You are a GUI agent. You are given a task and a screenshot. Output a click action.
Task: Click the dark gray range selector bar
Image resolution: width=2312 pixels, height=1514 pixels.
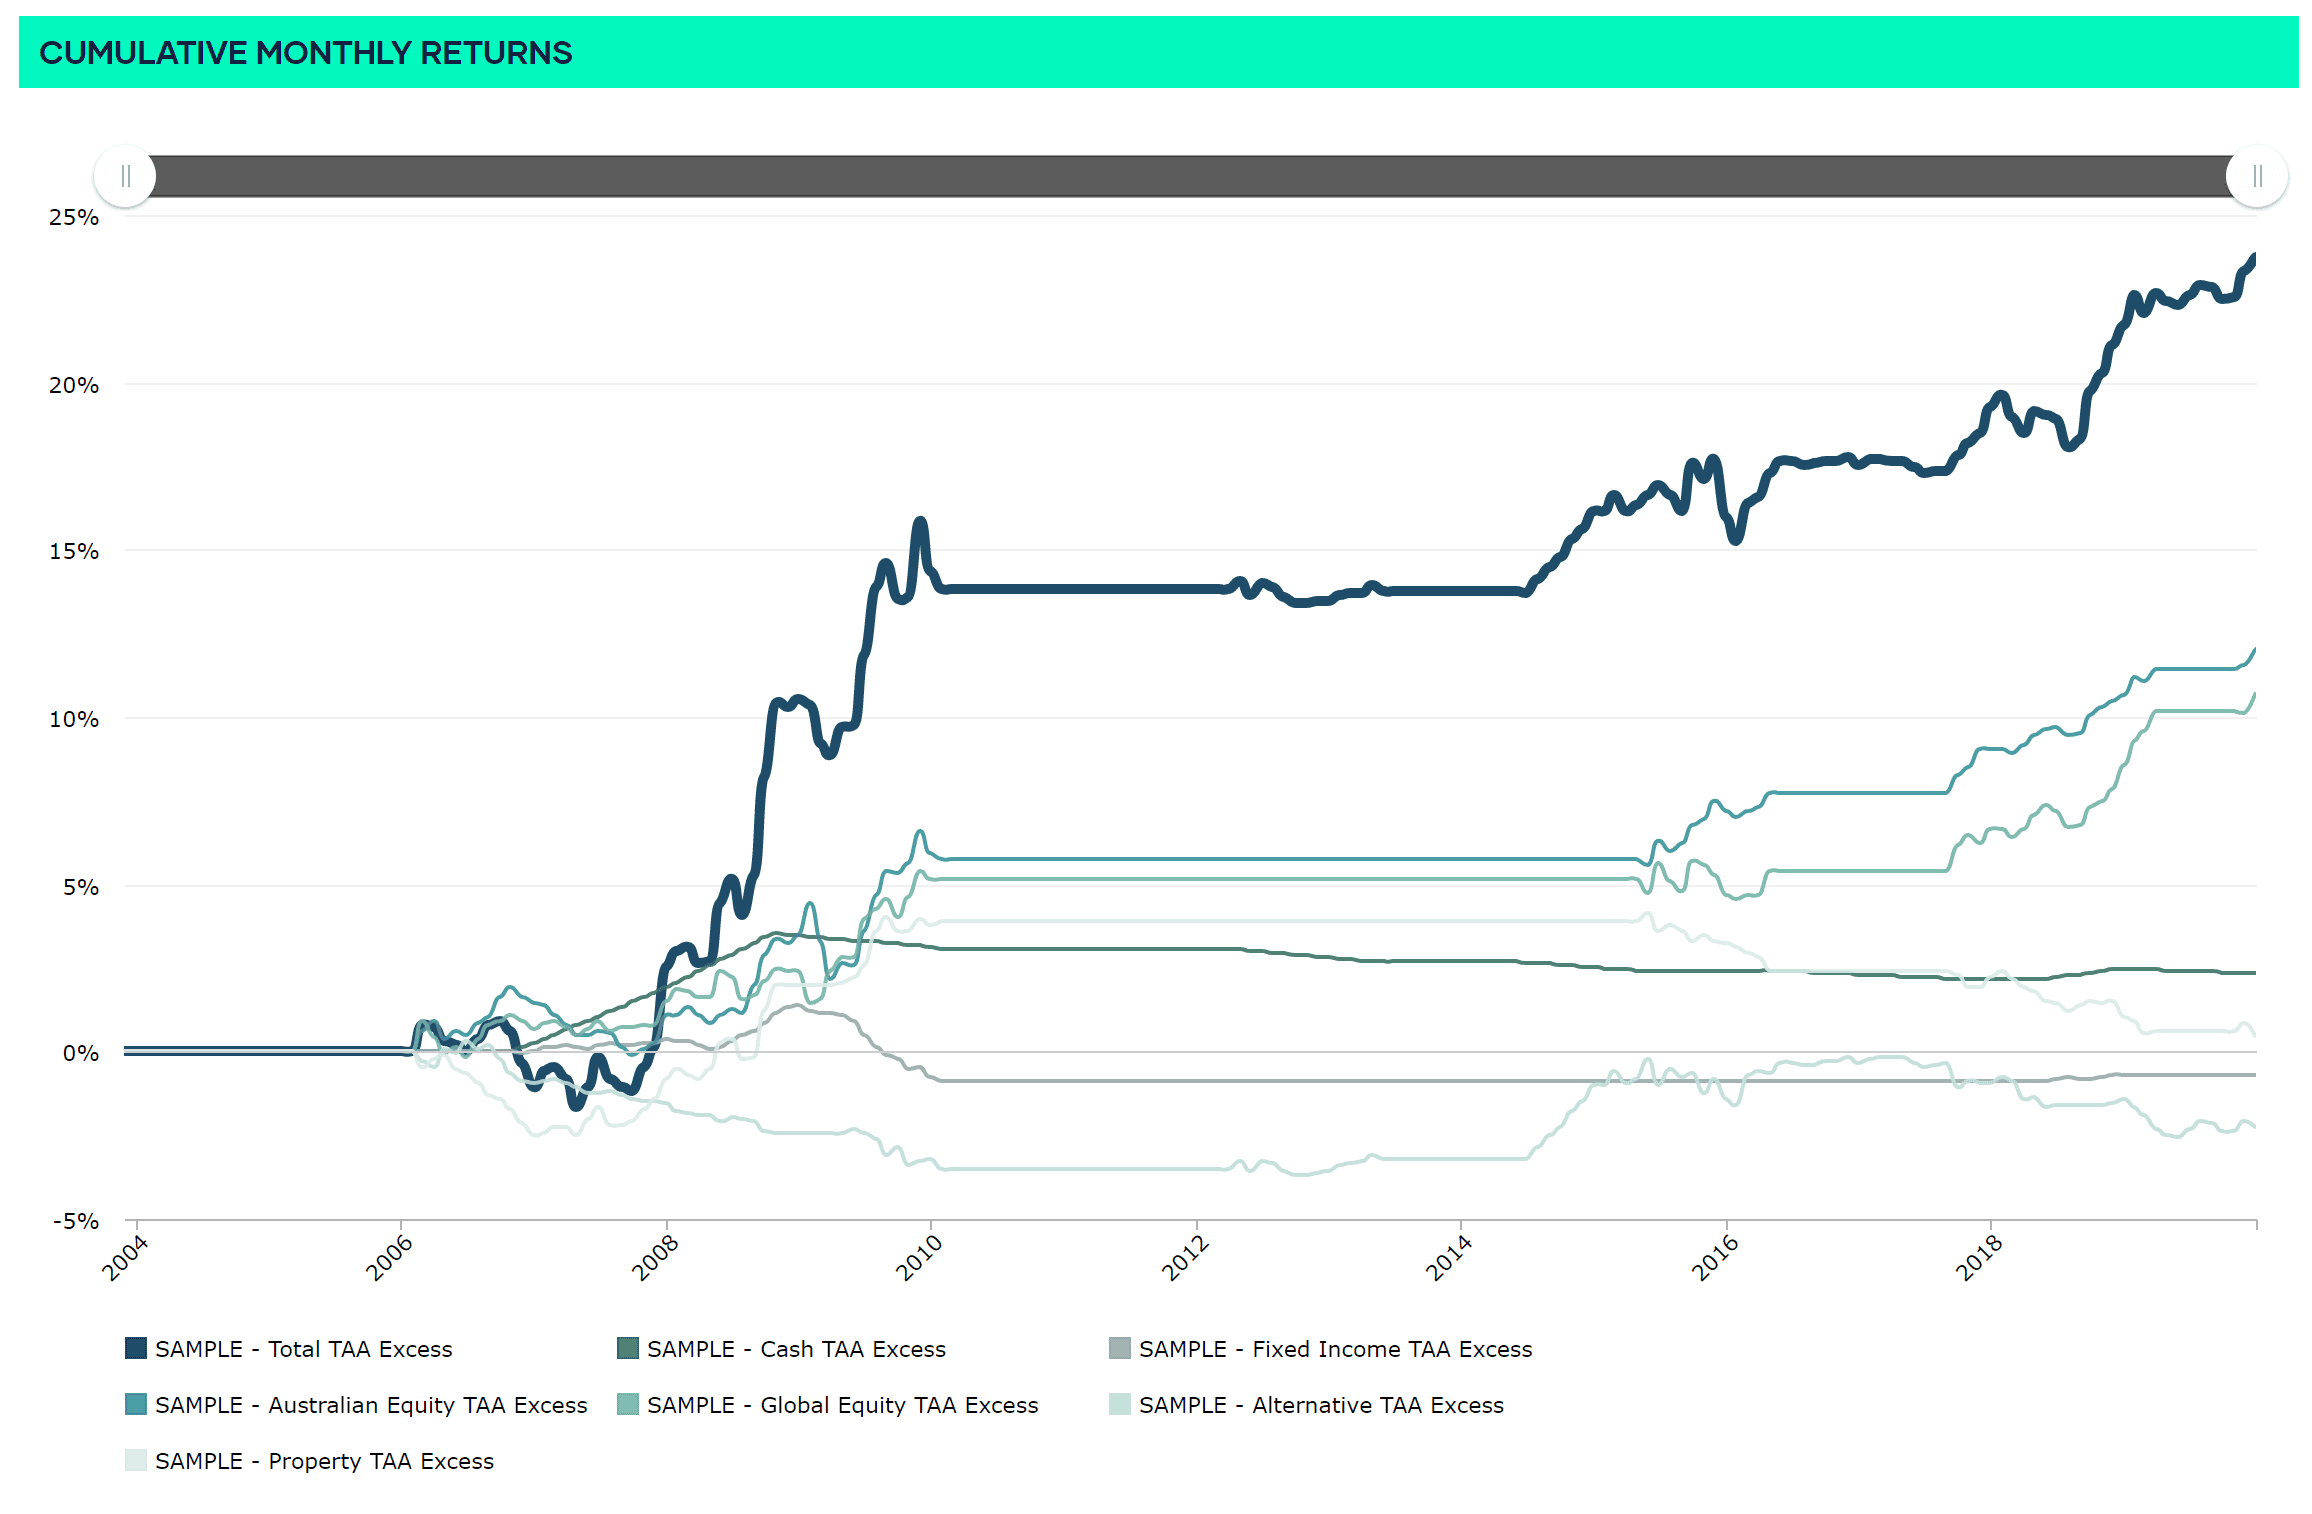point(1190,176)
